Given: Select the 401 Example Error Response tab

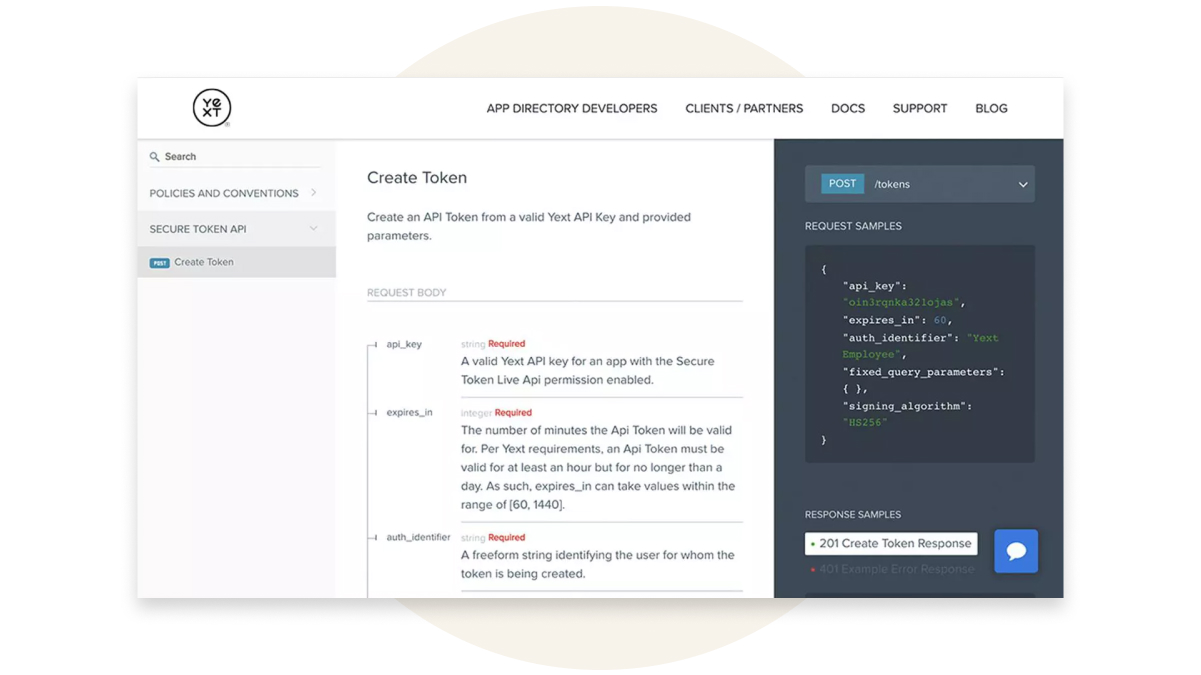Looking at the screenshot, I should coord(891,569).
